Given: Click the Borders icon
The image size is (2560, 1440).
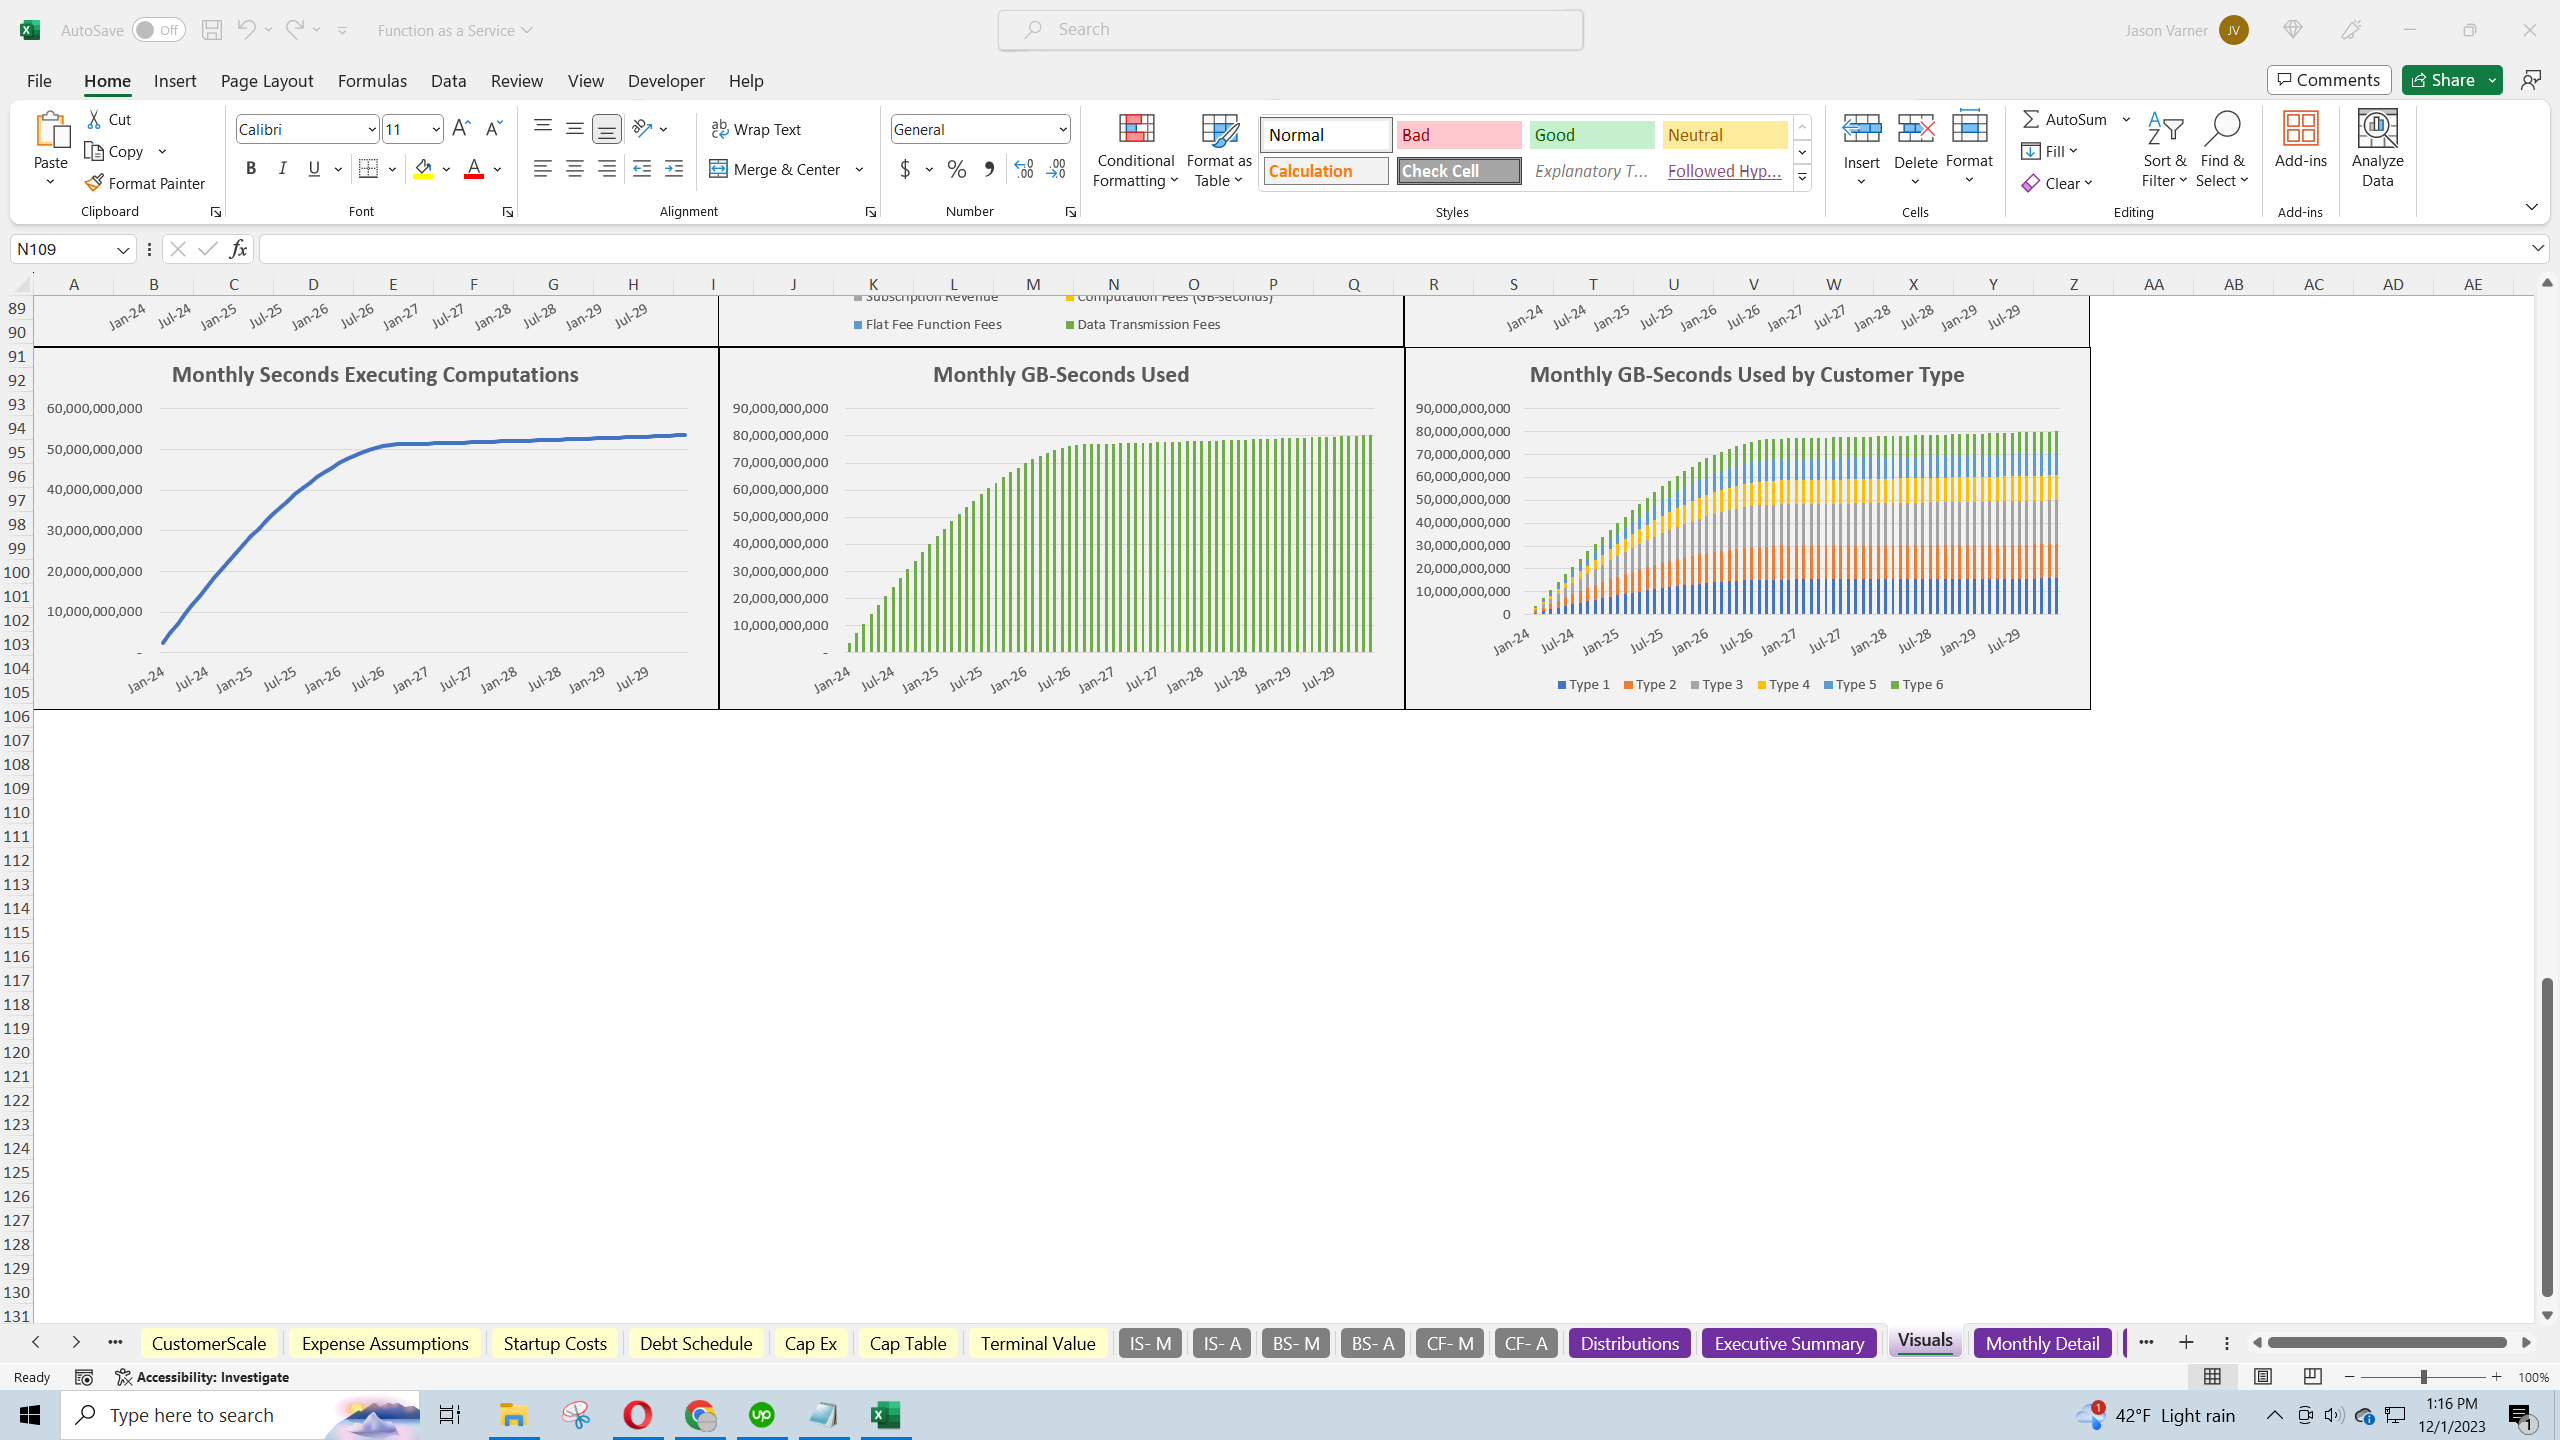Looking at the screenshot, I should pyautogui.click(x=368, y=169).
